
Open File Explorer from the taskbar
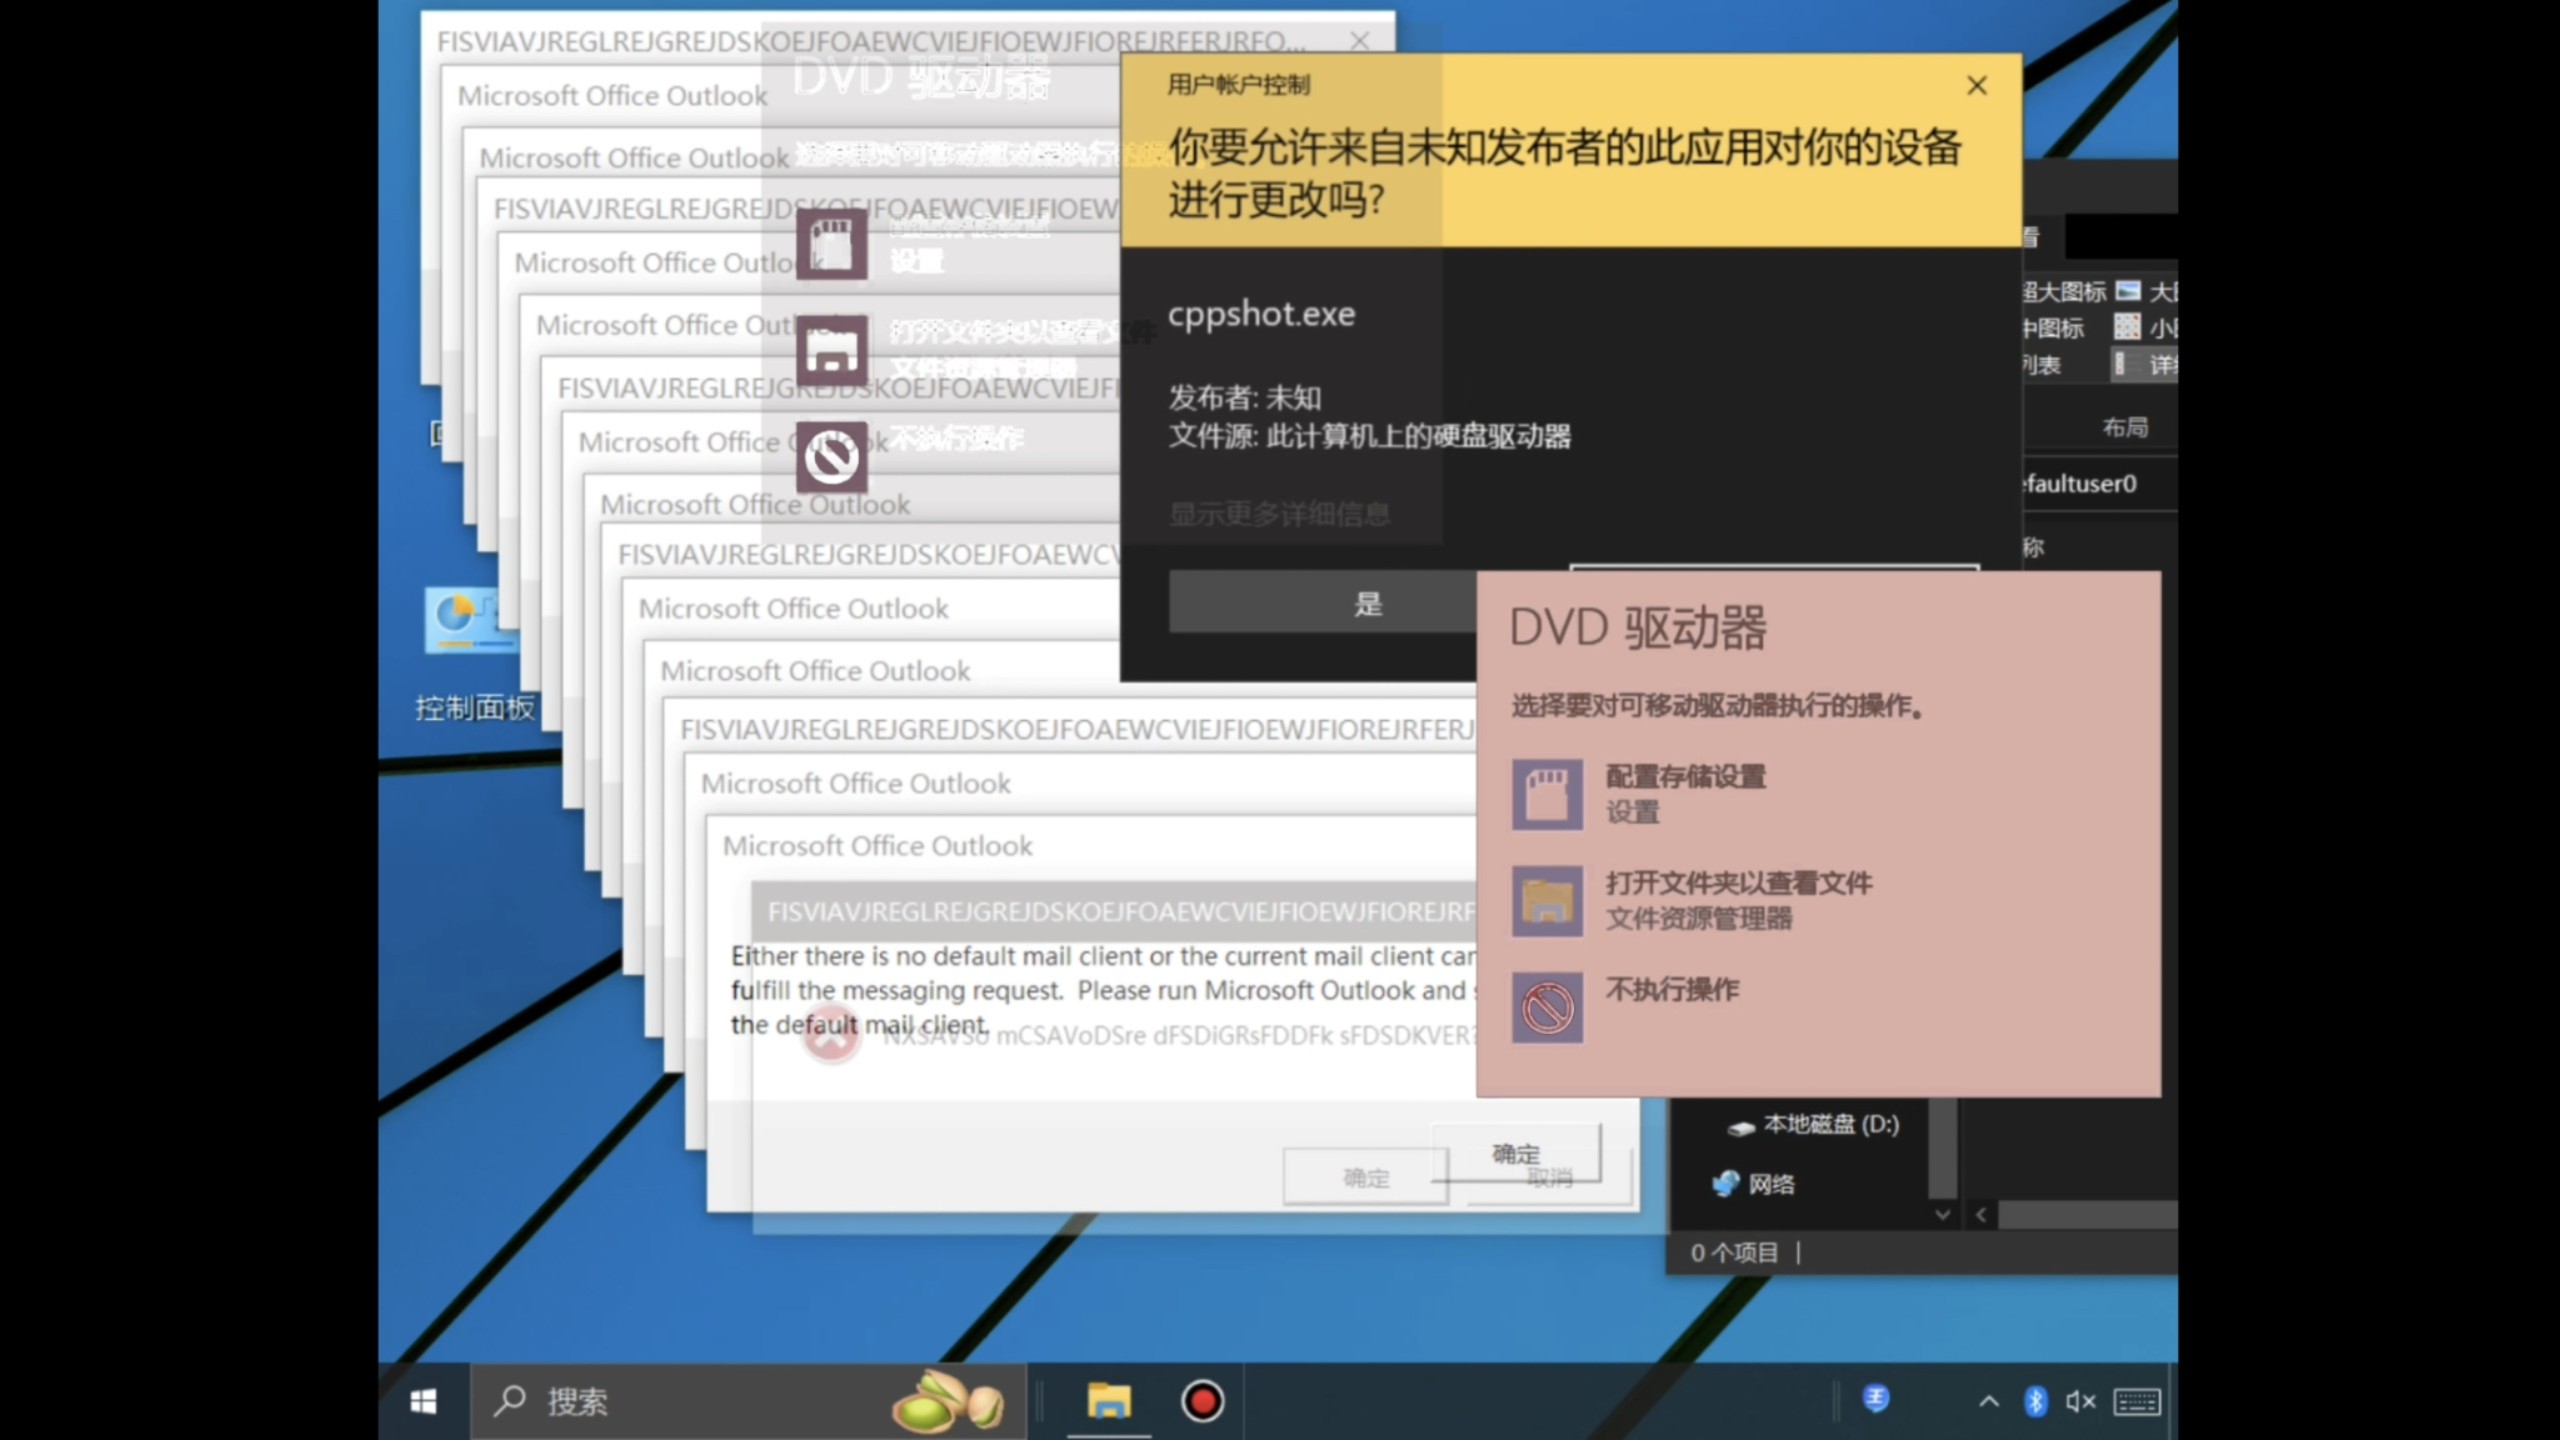coord(1108,1401)
